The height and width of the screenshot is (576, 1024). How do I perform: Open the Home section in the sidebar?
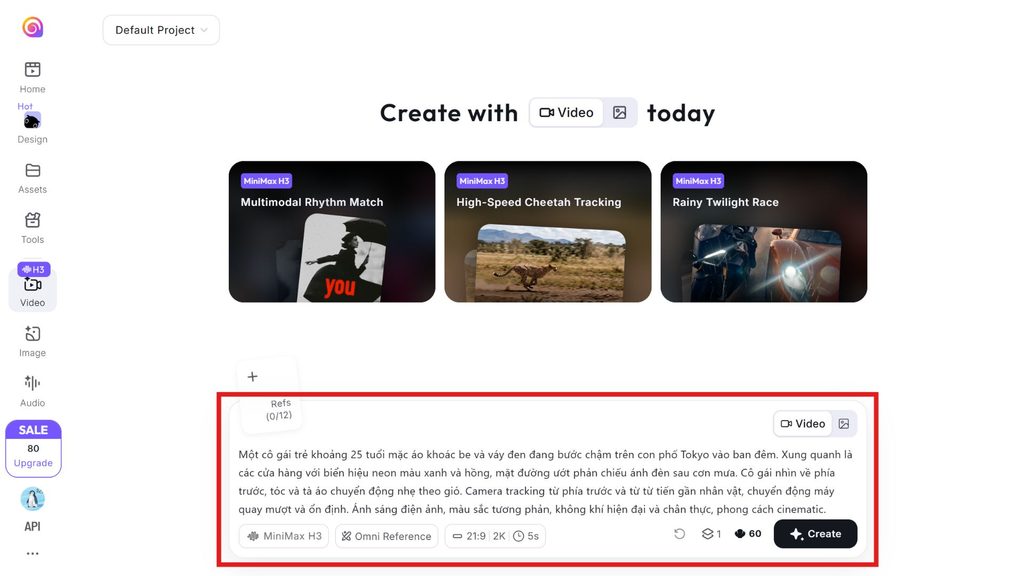click(x=33, y=77)
